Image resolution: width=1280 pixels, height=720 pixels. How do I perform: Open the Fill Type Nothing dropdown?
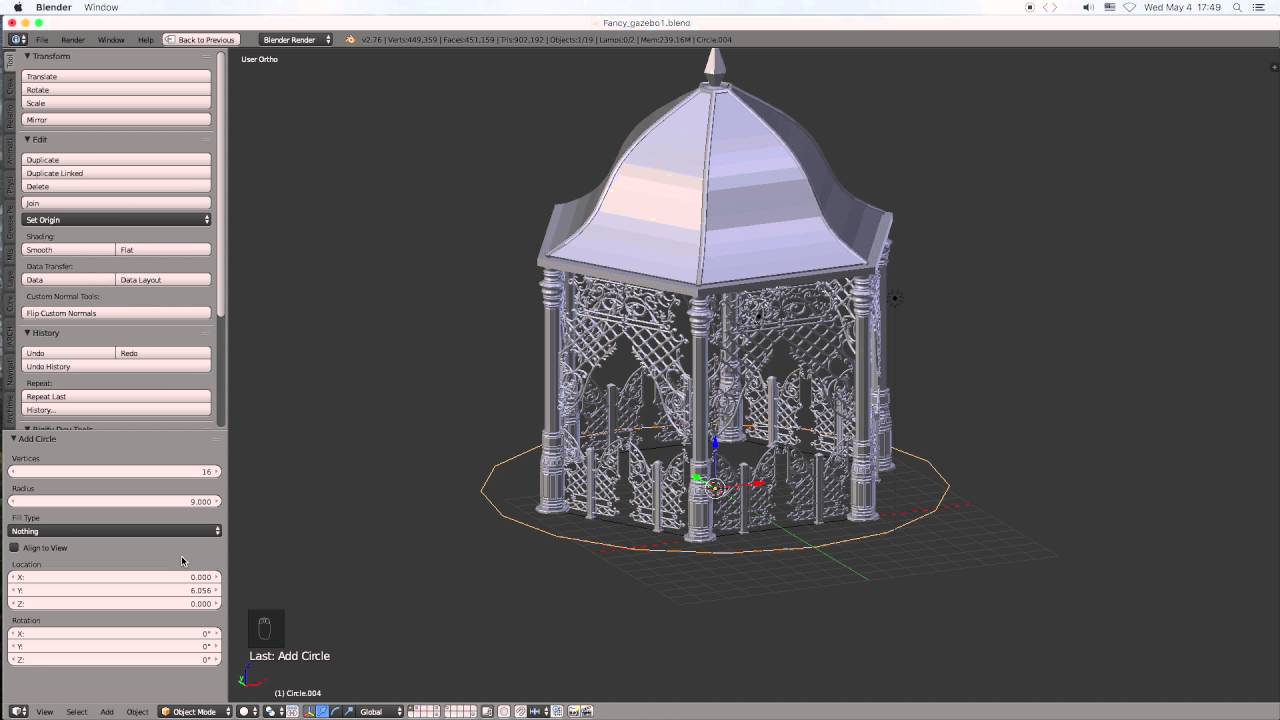coord(115,531)
